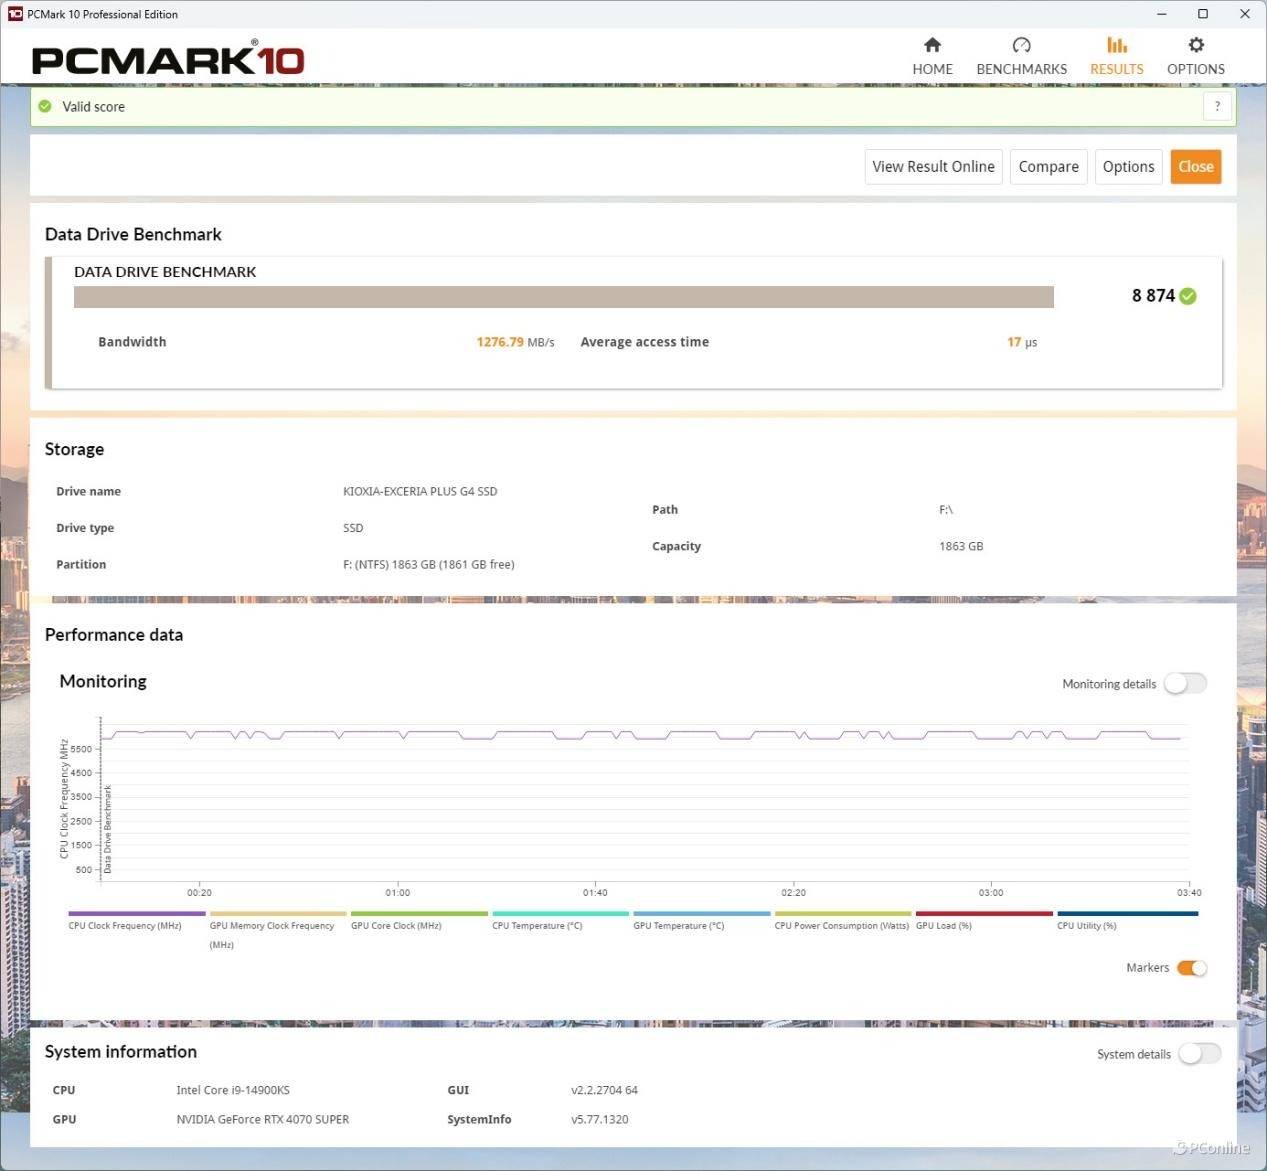Switch to the BENCHMARKS tab label
Screen dimensions: 1267x1171
(1021, 69)
